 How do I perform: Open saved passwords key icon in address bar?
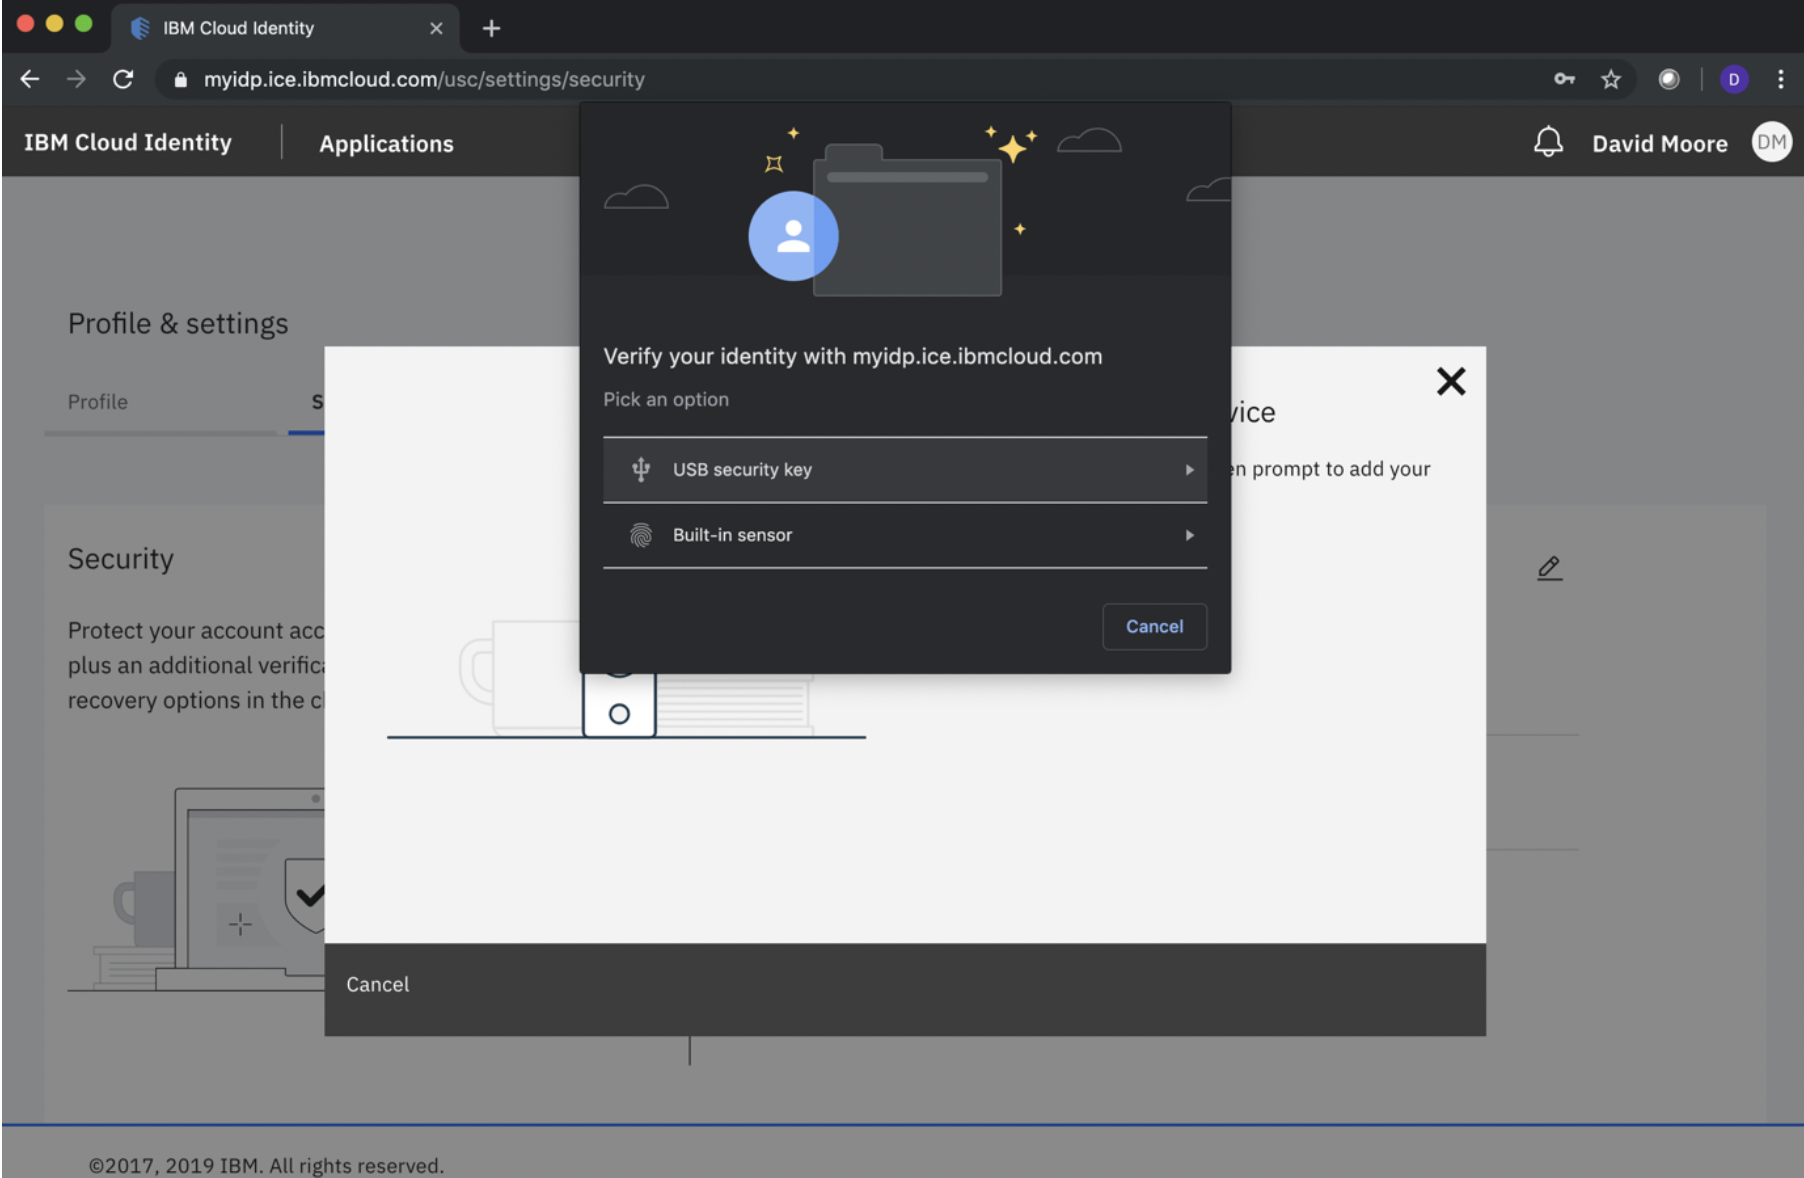pos(1564,79)
